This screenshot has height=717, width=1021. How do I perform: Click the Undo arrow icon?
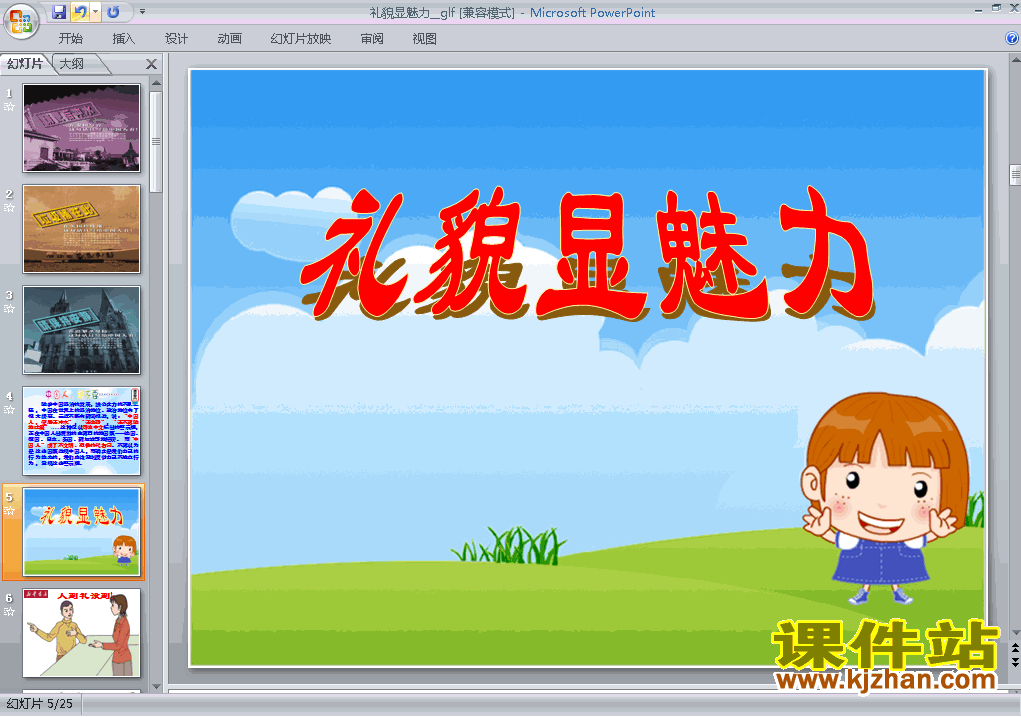coord(80,12)
